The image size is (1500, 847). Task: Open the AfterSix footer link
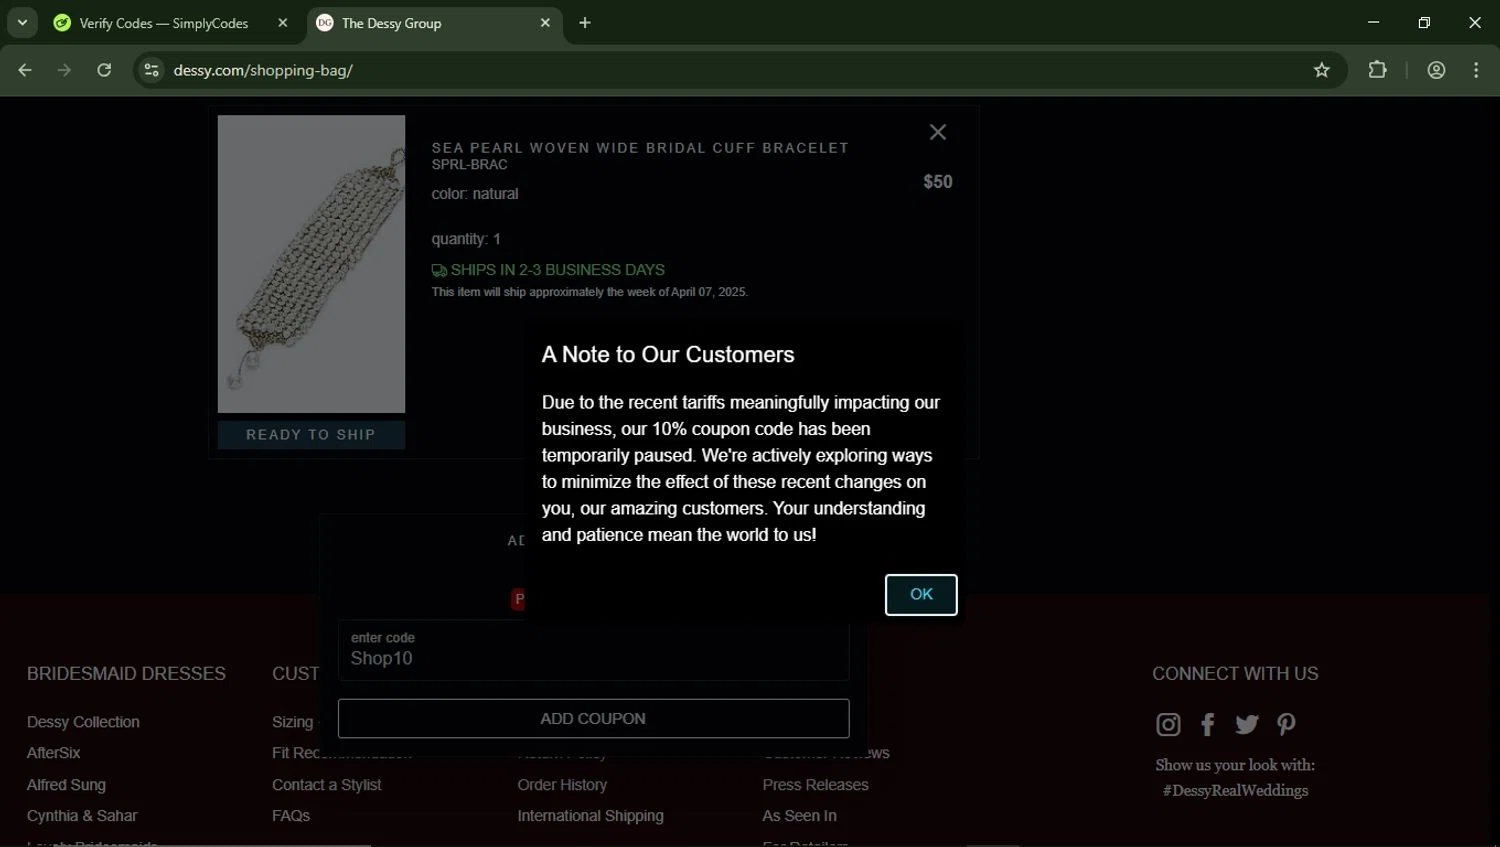tap(53, 753)
